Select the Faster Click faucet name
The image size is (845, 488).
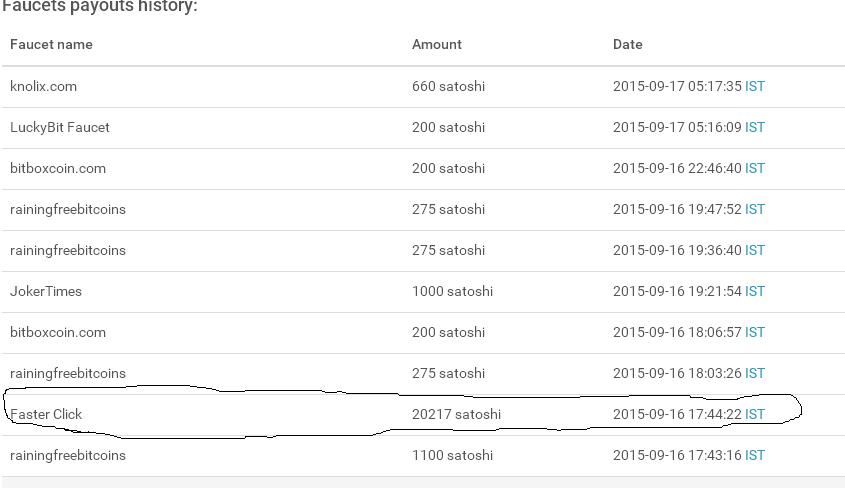(46, 414)
